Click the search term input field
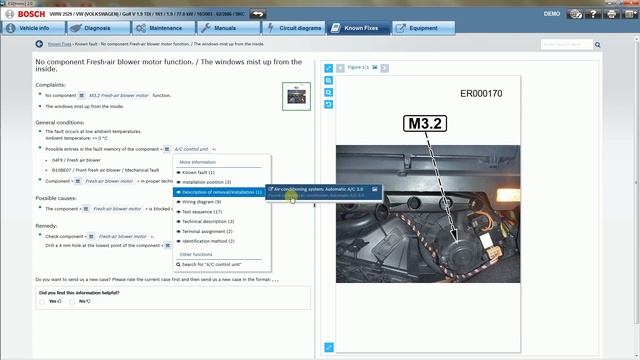This screenshot has height=360, width=640. [x=567, y=44]
